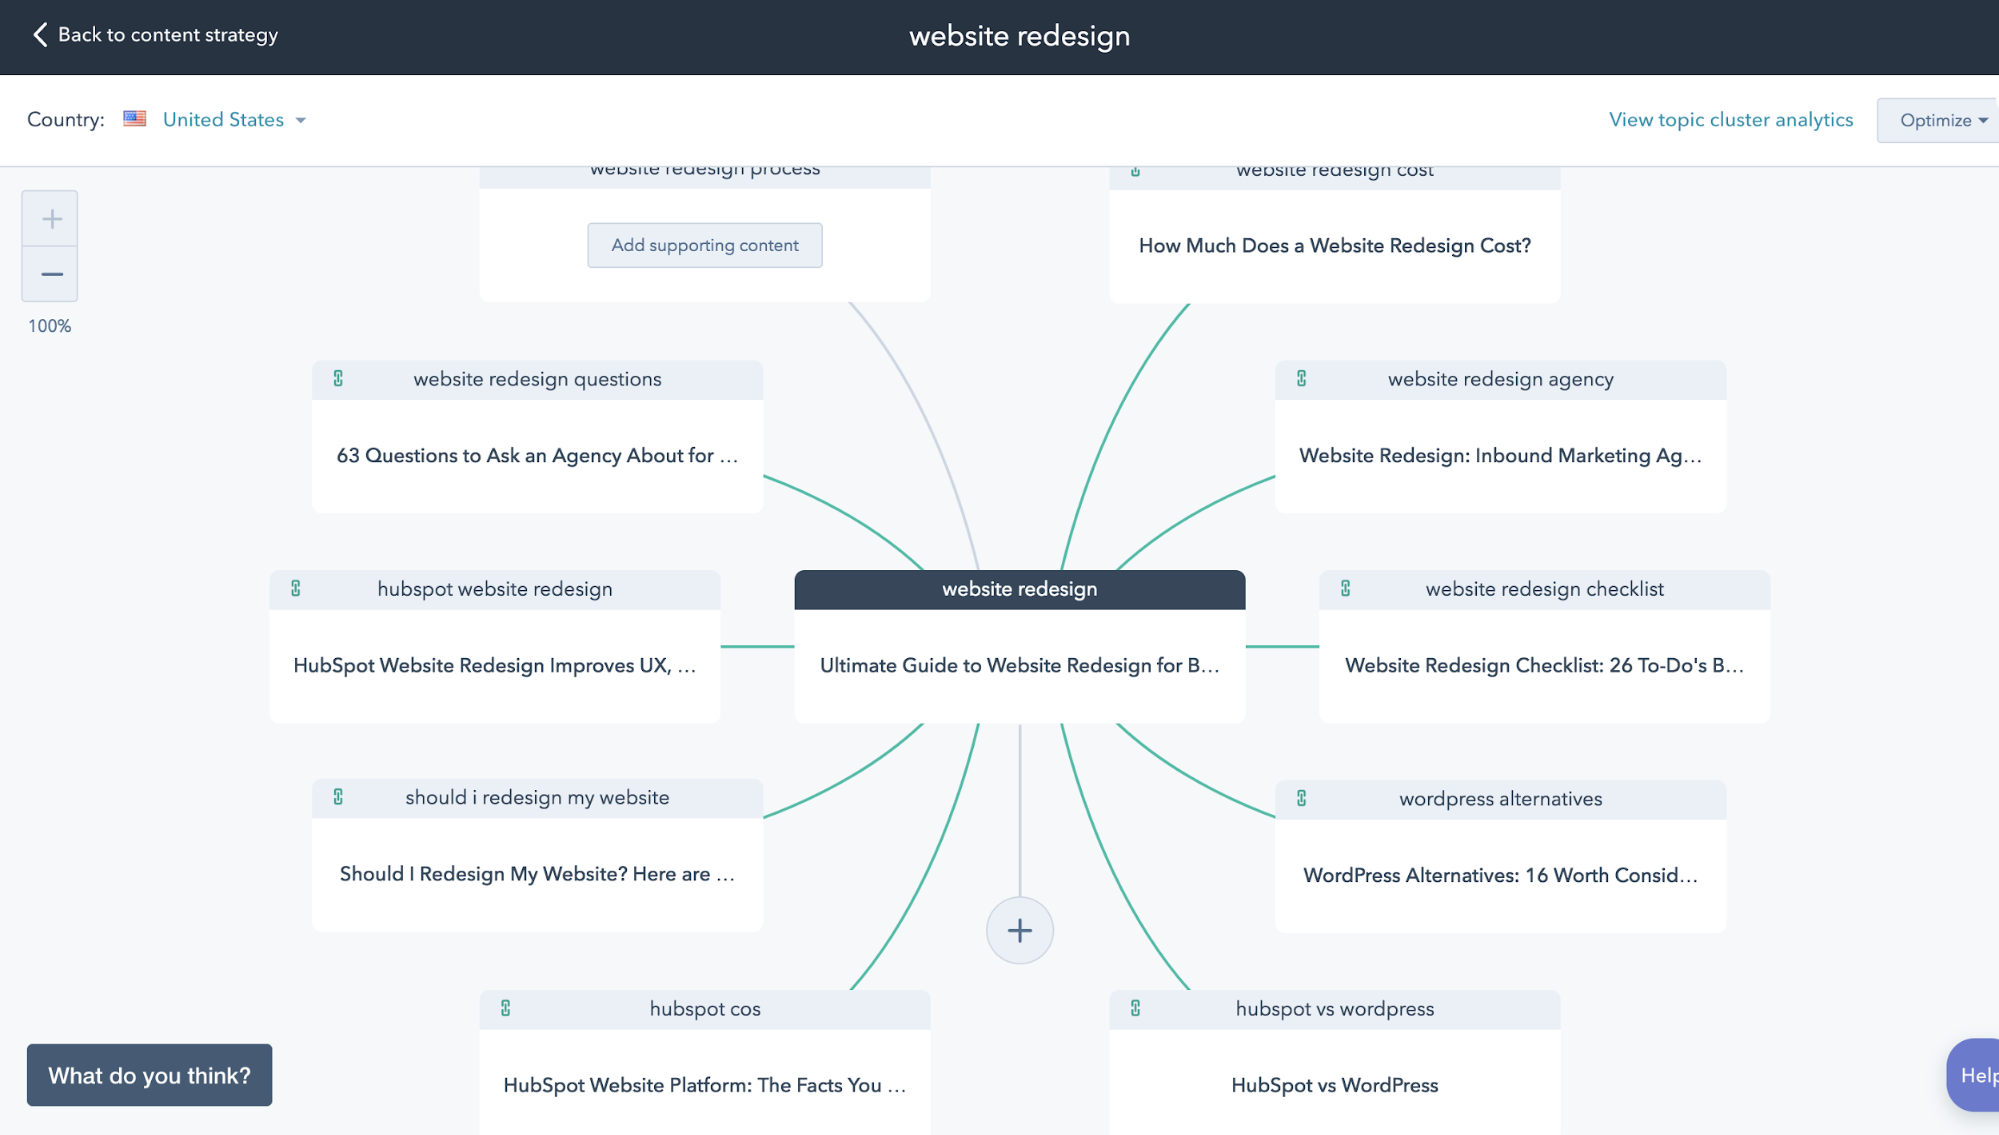Click the hubspot cos node card

(x=704, y=1046)
